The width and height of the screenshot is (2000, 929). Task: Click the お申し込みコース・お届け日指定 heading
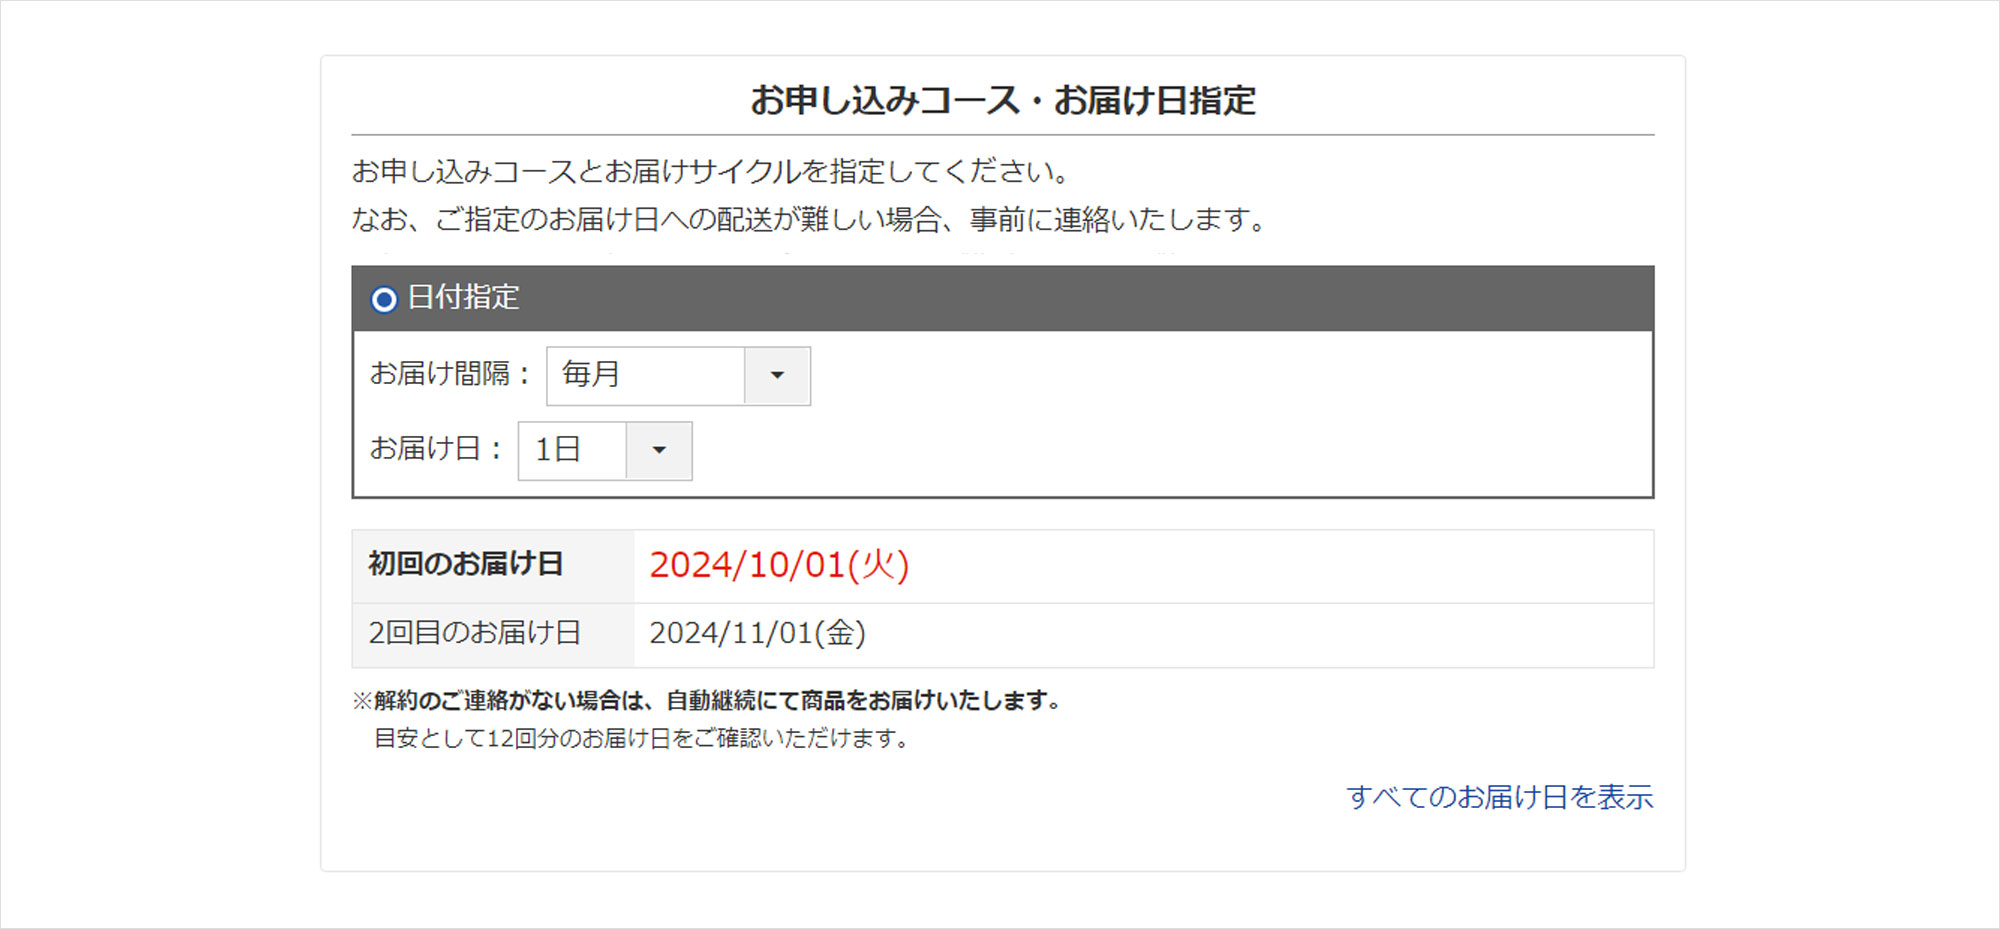pos(1002,101)
